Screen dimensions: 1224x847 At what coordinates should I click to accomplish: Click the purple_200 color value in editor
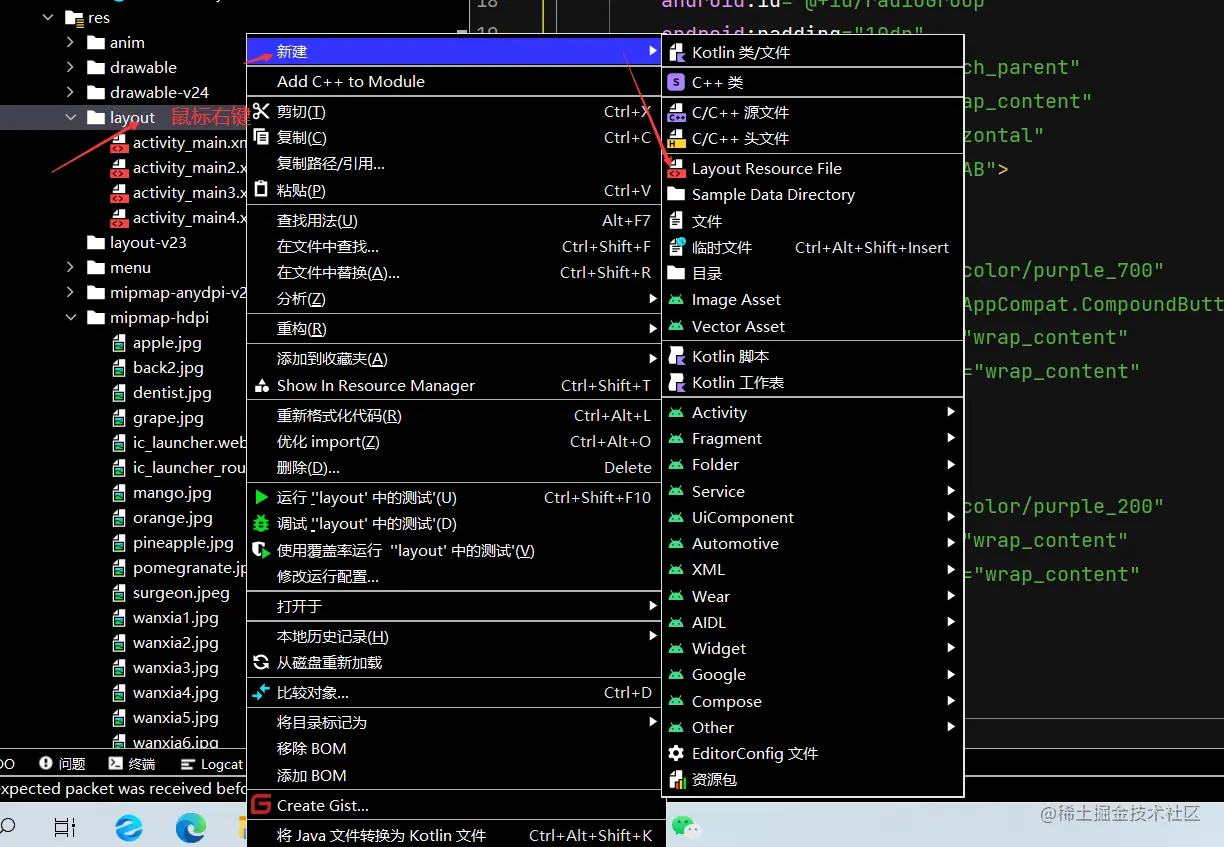[1063, 506]
